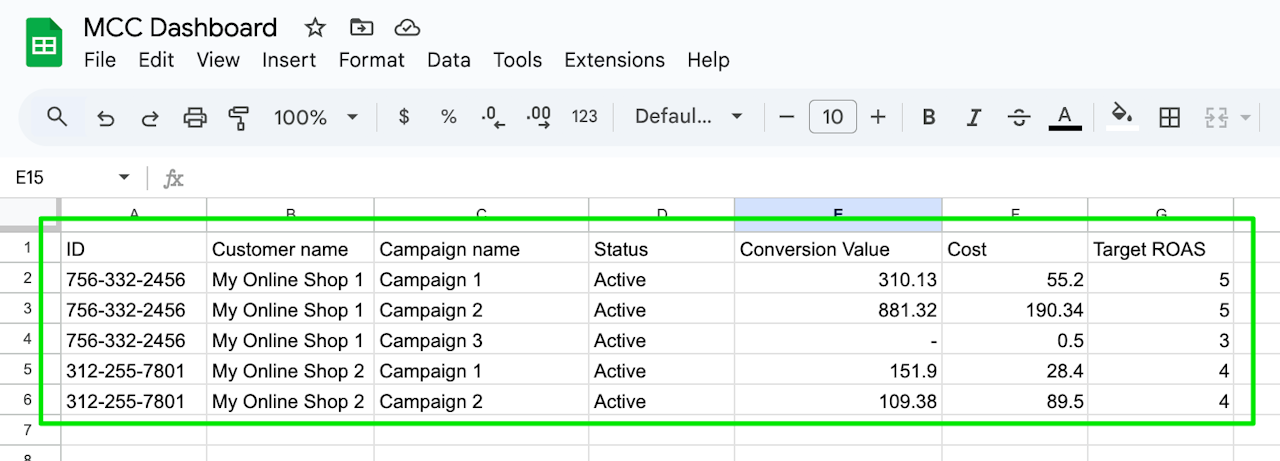Image resolution: width=1280 pixels, height=461 pixels.
Task: Open the Default font dropdown
Action: point(689,117)
